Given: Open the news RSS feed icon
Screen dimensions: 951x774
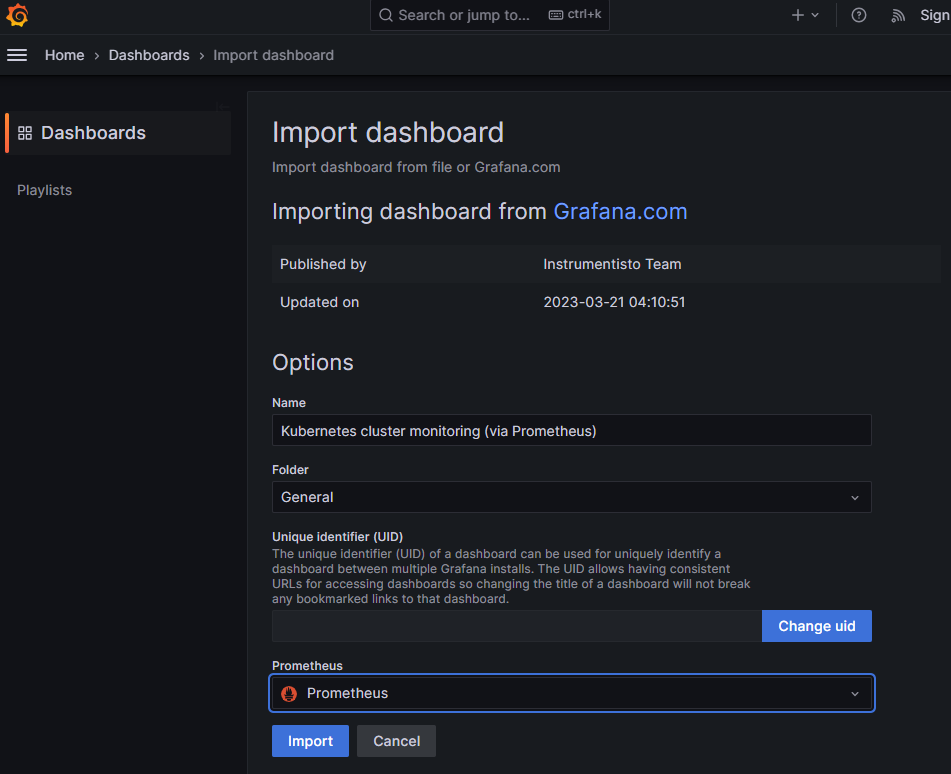Looking at the screenshot, I should (898, 16).
